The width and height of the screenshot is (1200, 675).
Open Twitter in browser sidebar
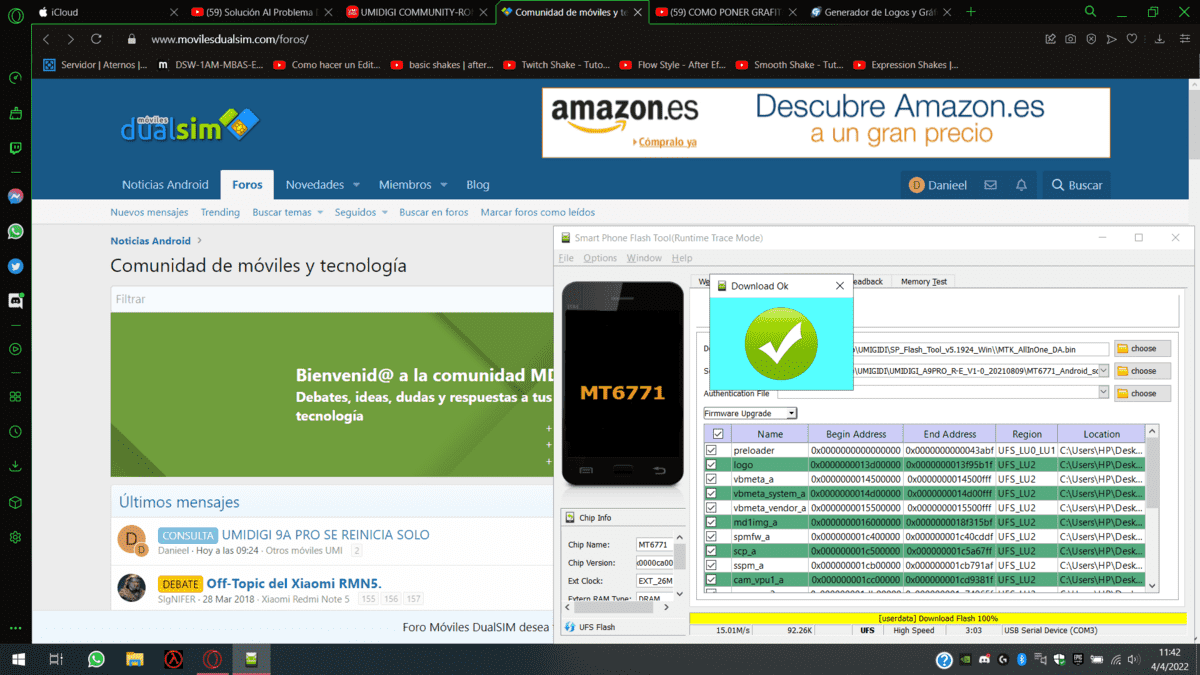(x=15, y=266)
